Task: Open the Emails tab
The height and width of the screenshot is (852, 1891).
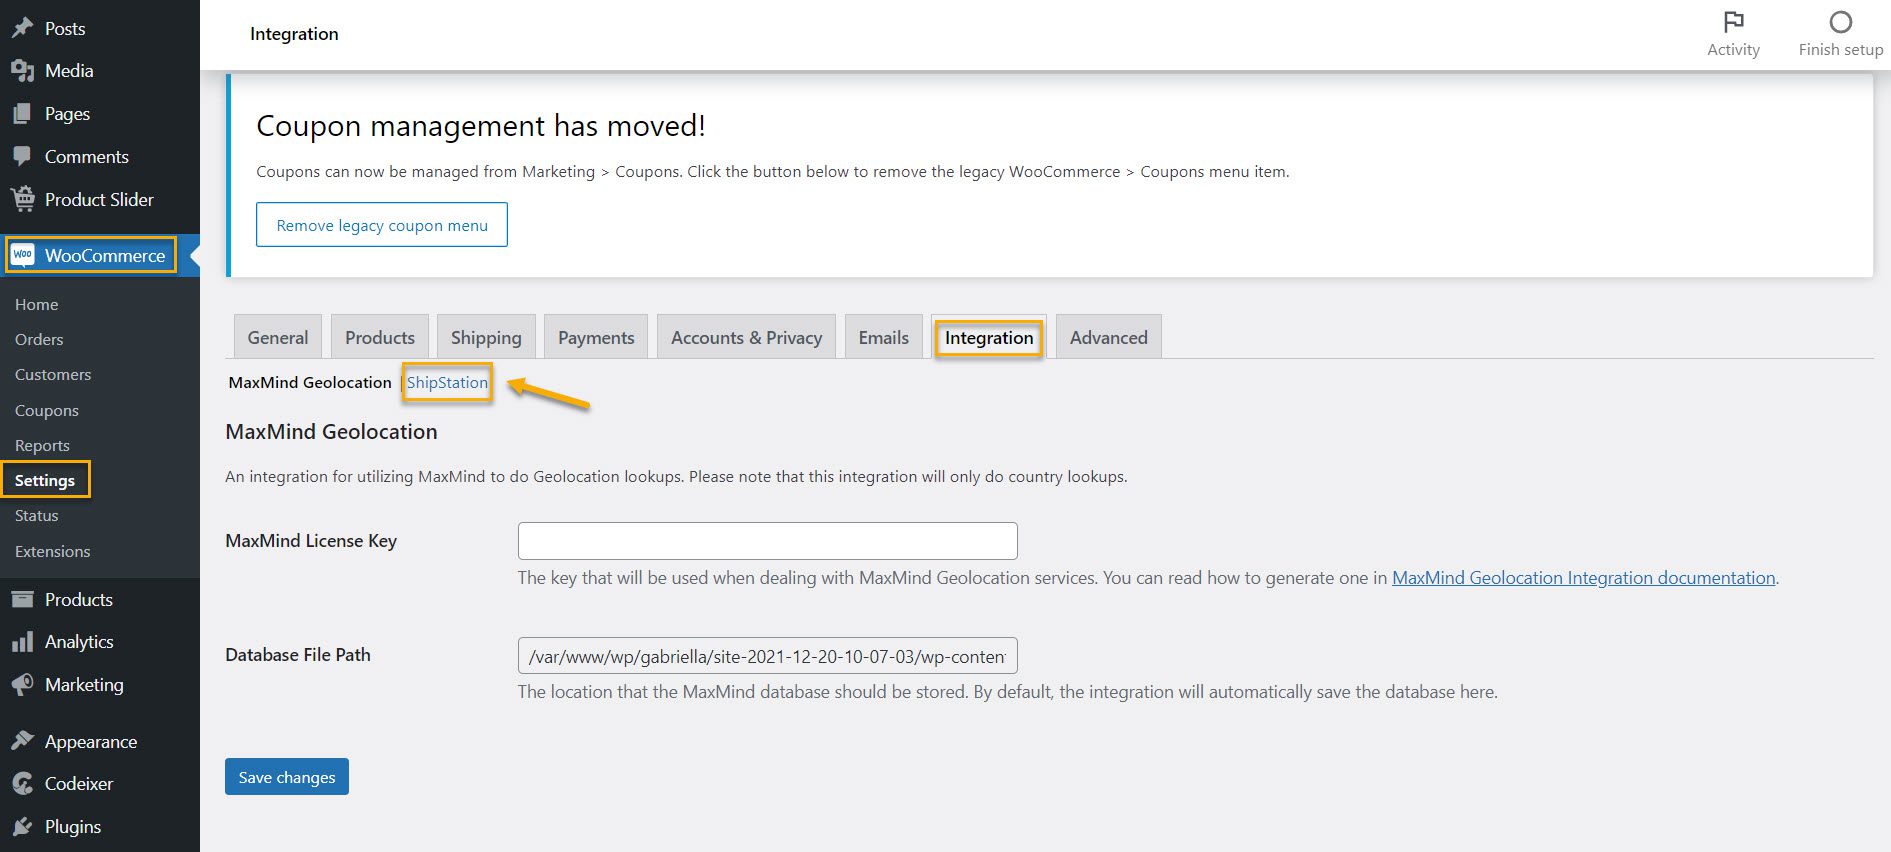Action: pyautogui.click(x=884, y=337)
